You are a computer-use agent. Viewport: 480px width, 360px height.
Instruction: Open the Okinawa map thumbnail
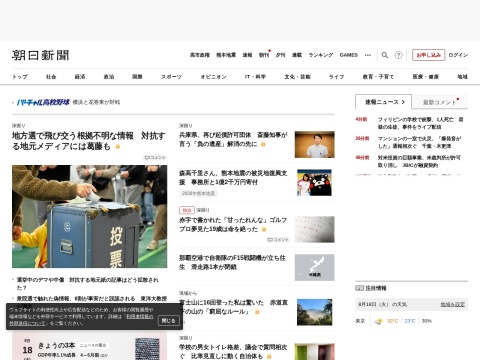[x=314, y=267]
